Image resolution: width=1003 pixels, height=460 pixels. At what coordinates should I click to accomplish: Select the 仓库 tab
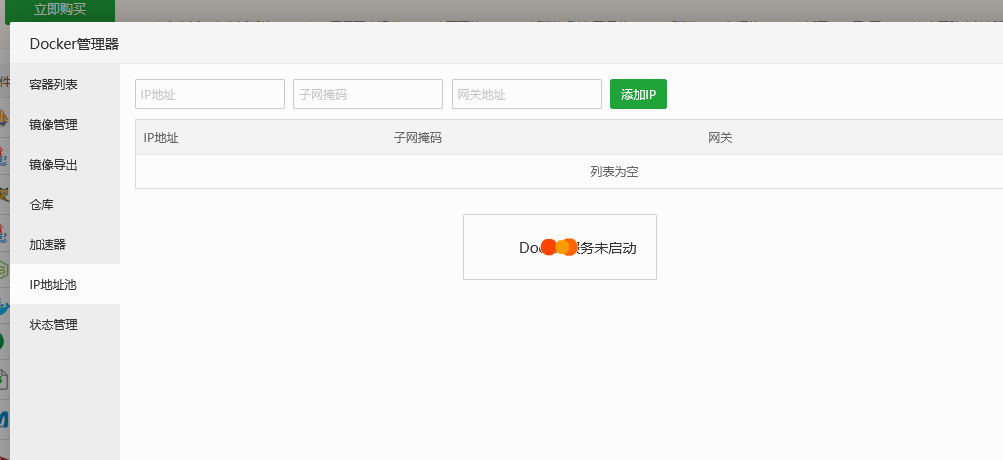[65, 205]
